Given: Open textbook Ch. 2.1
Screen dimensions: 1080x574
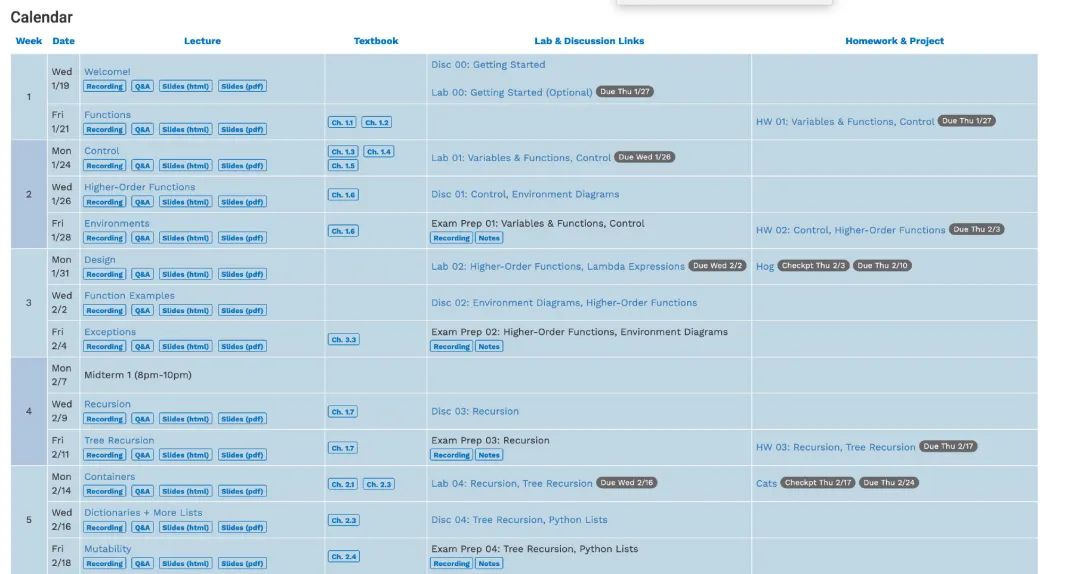Looking at the screenshot, I should [x=343, y=484].
